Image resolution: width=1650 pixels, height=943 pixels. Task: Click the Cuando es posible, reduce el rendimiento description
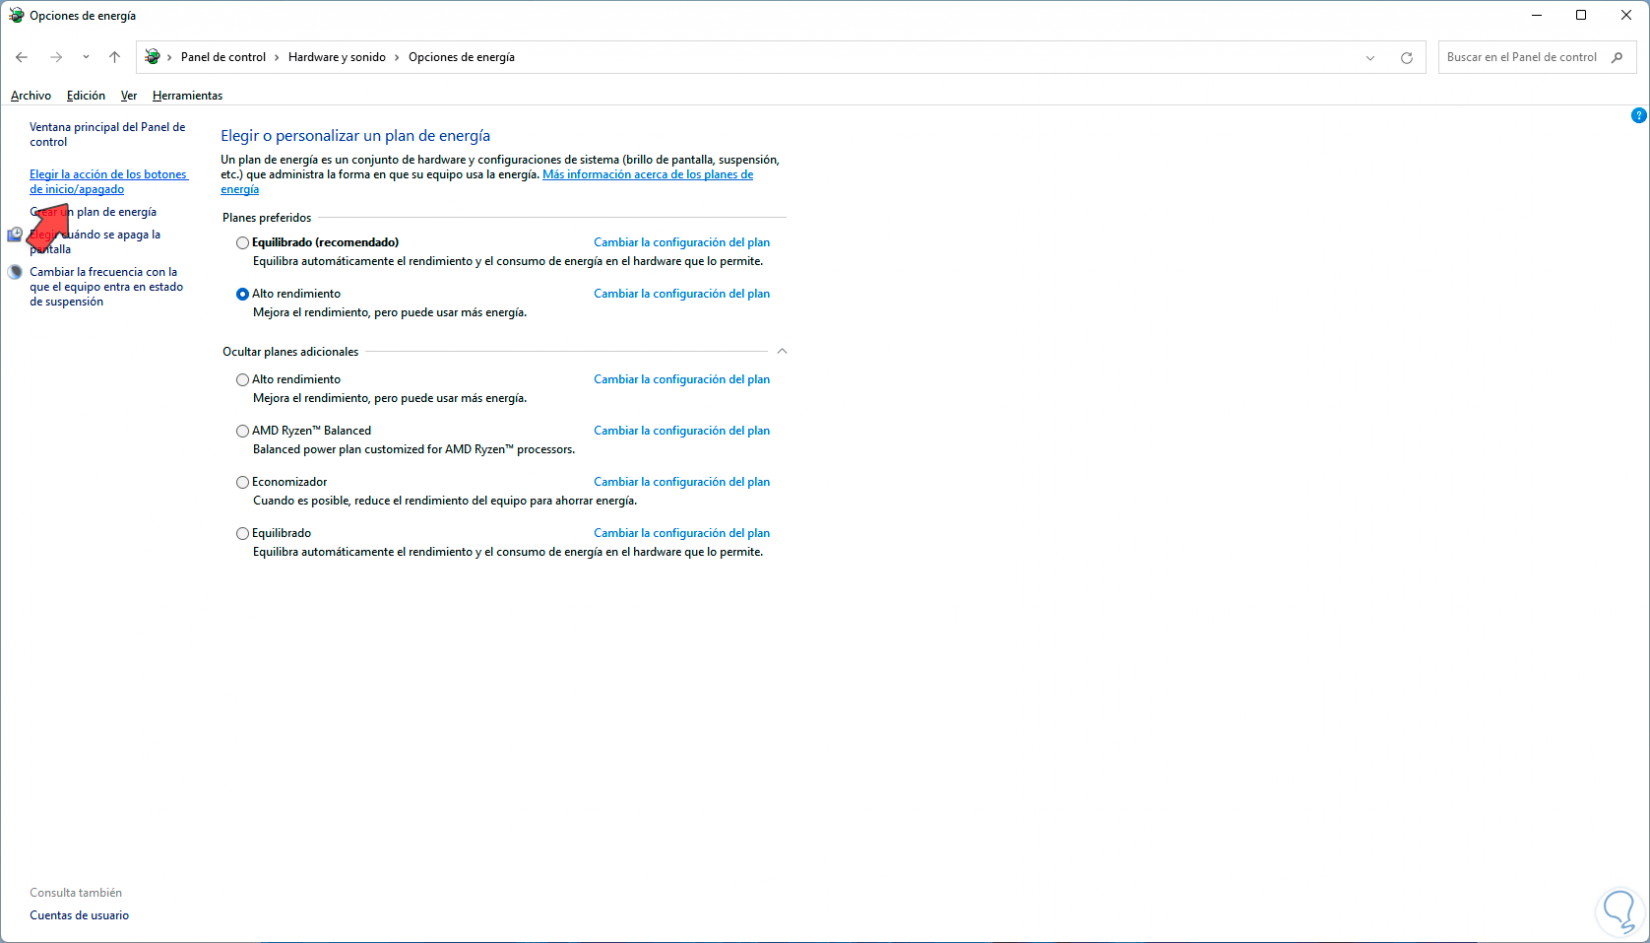click(x=445, y=501)
